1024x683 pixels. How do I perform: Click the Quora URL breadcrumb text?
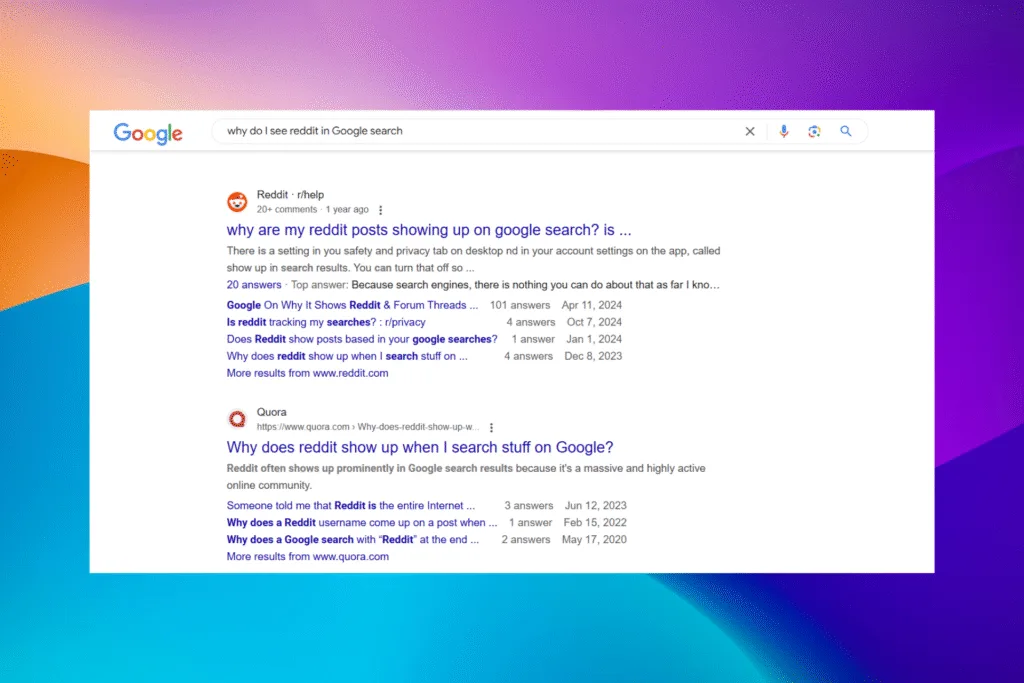tap(368, 427)
